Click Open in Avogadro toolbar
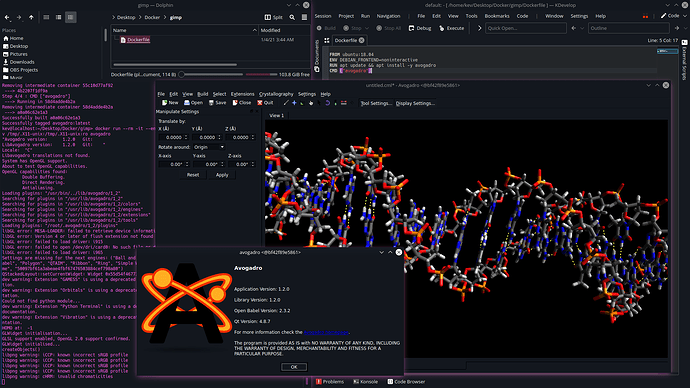Viewport: 690px width, 388px height. 193,103
